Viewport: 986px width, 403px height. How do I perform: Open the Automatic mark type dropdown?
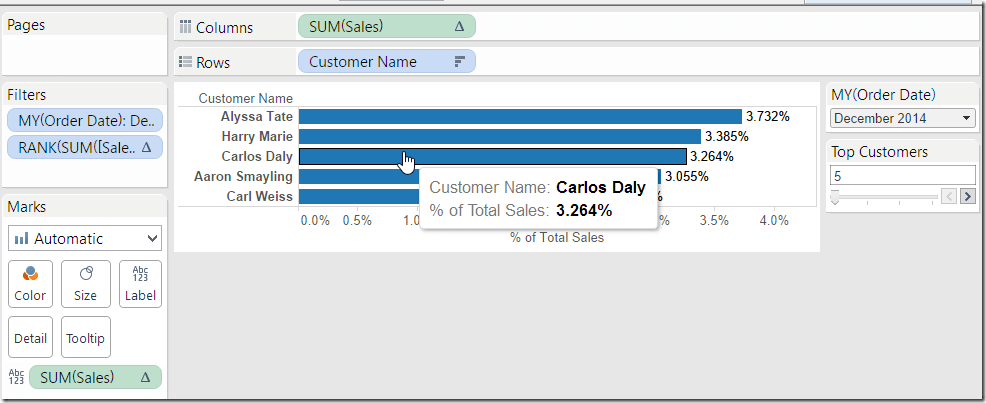[x=84, y=239]
